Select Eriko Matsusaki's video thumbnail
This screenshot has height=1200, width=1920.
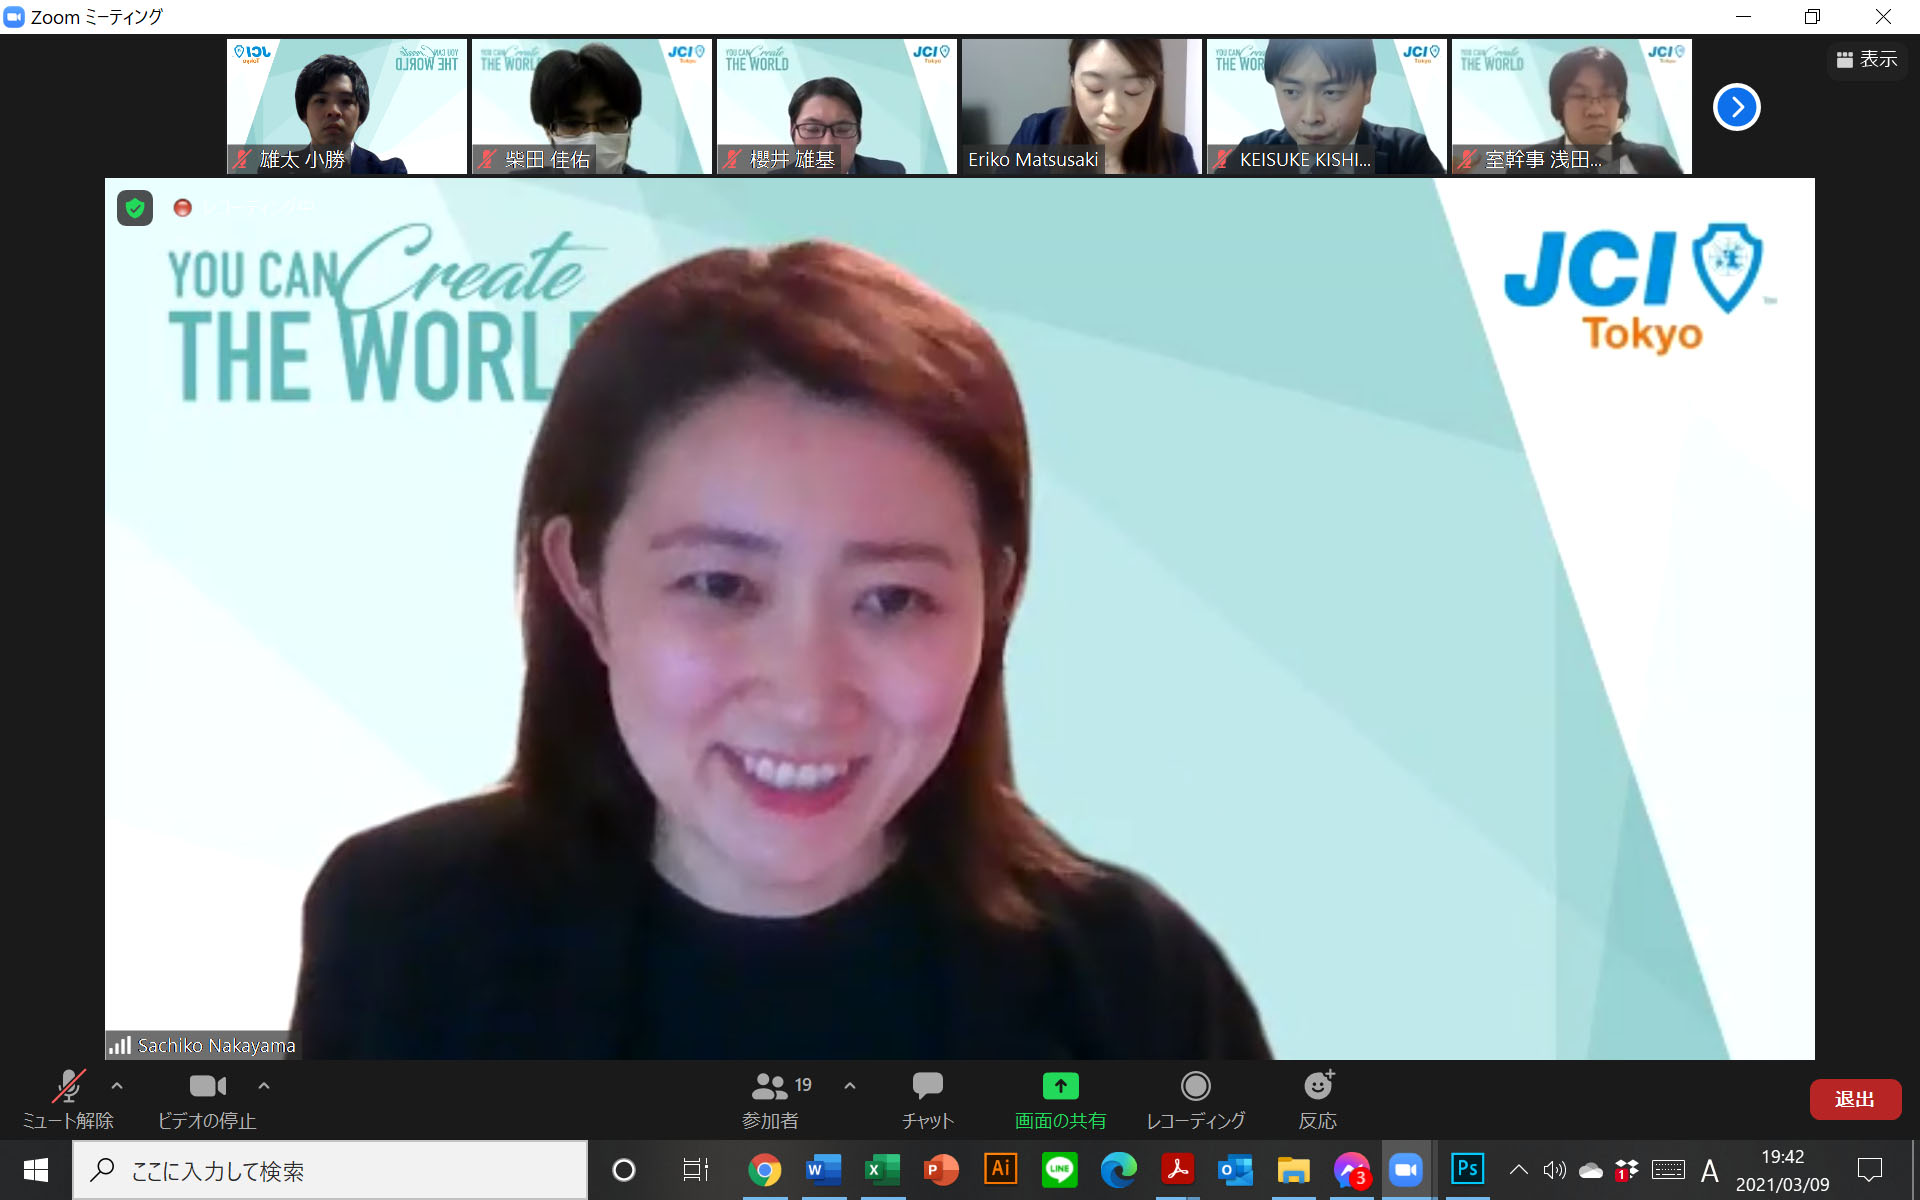click(1081, 106)
